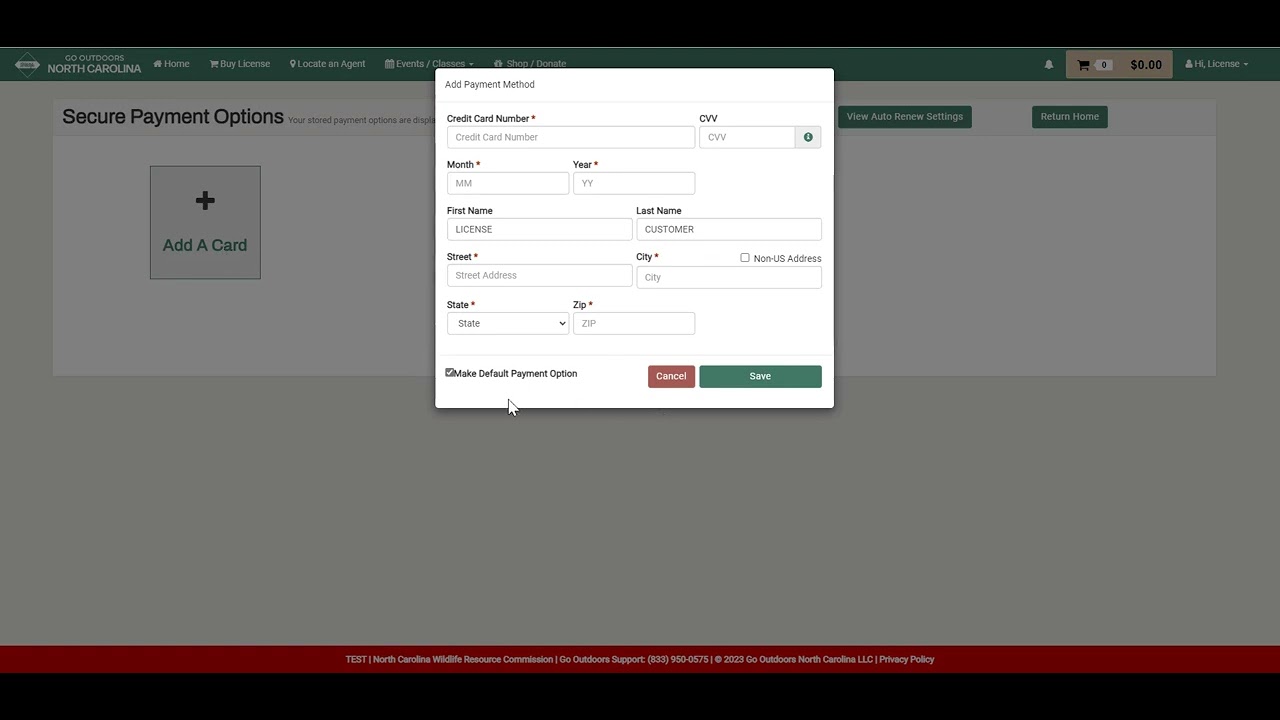
Task: Open the Privacy Policy link
Action: coord(907,660)
